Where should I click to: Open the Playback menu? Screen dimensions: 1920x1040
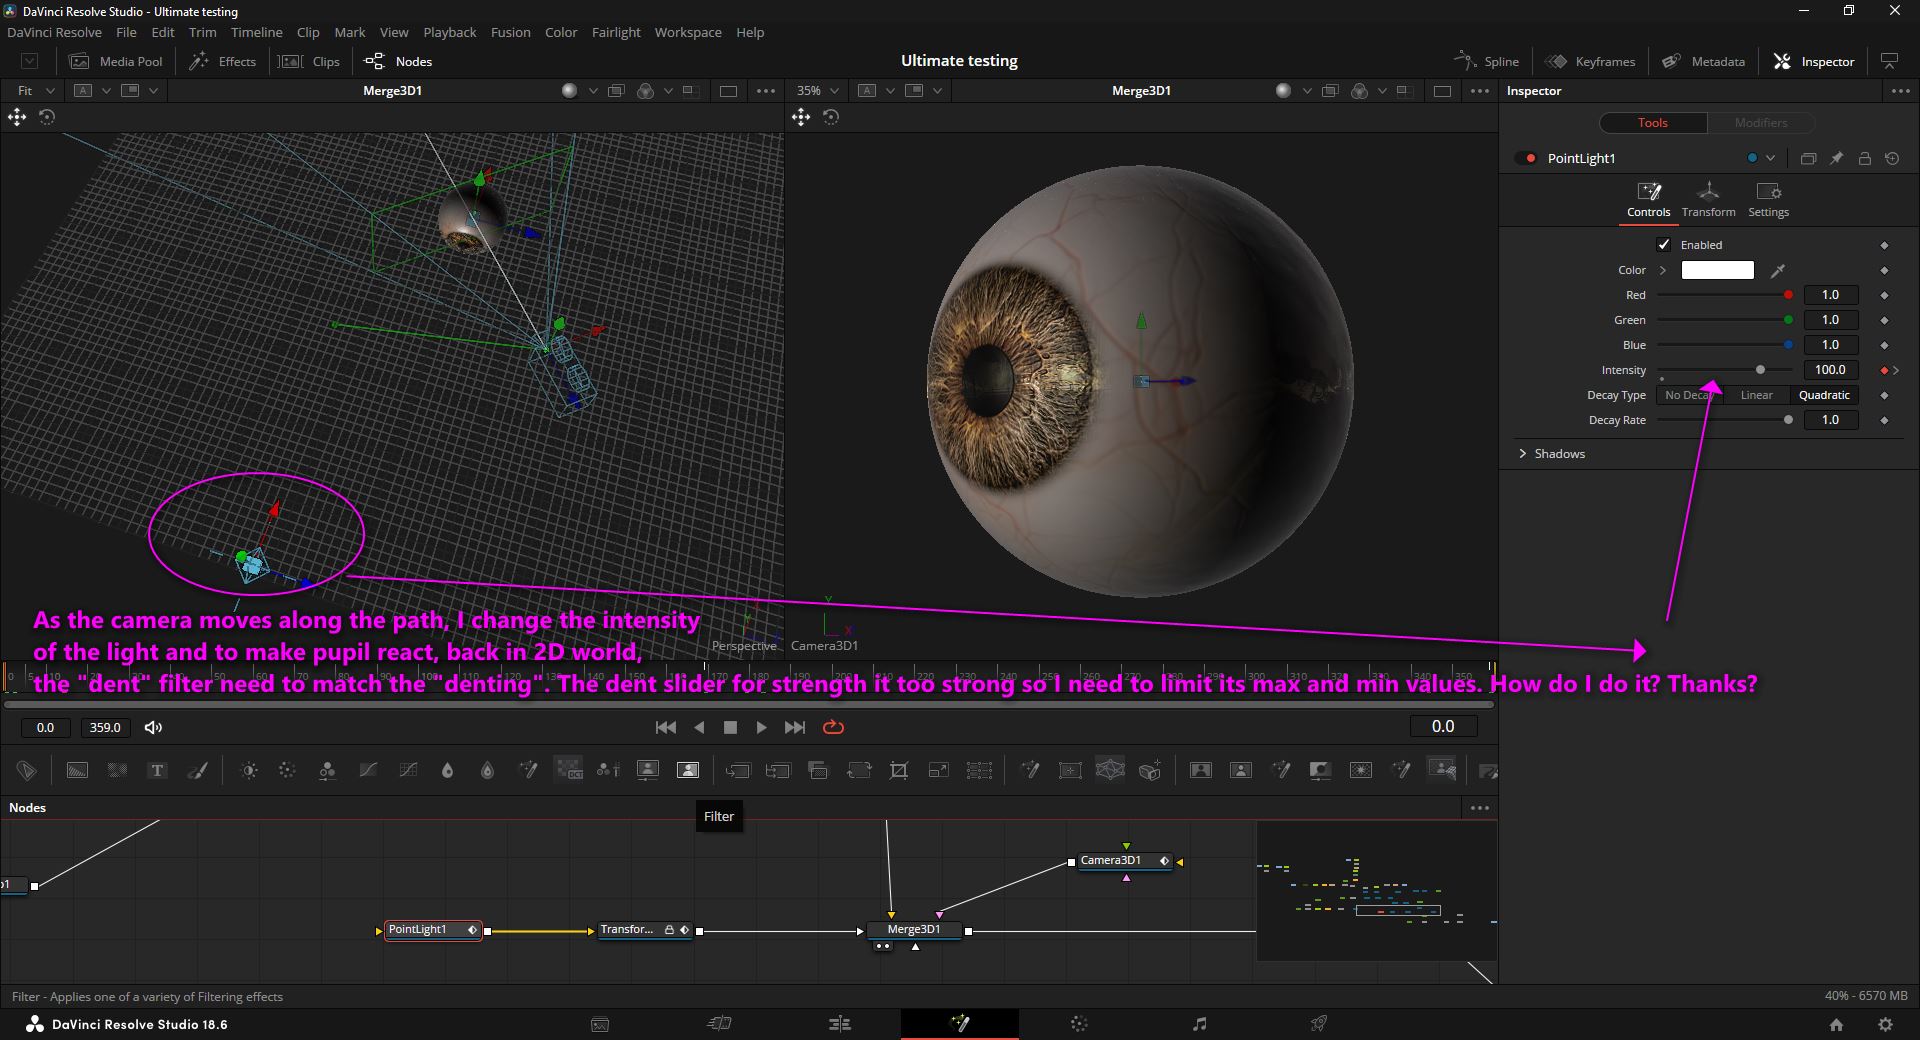click(x=449, y=32)
